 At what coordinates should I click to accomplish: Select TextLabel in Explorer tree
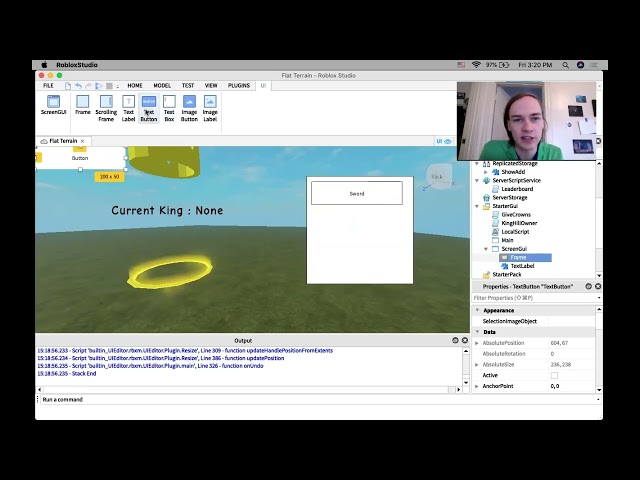[522, 266]
